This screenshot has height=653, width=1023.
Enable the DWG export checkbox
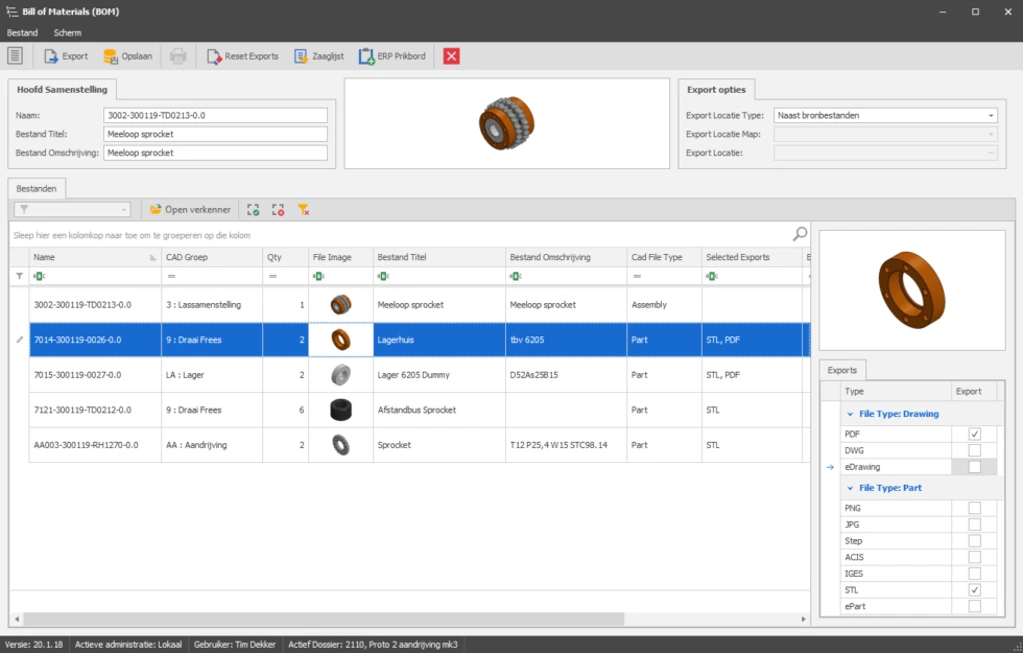[975, 451]
